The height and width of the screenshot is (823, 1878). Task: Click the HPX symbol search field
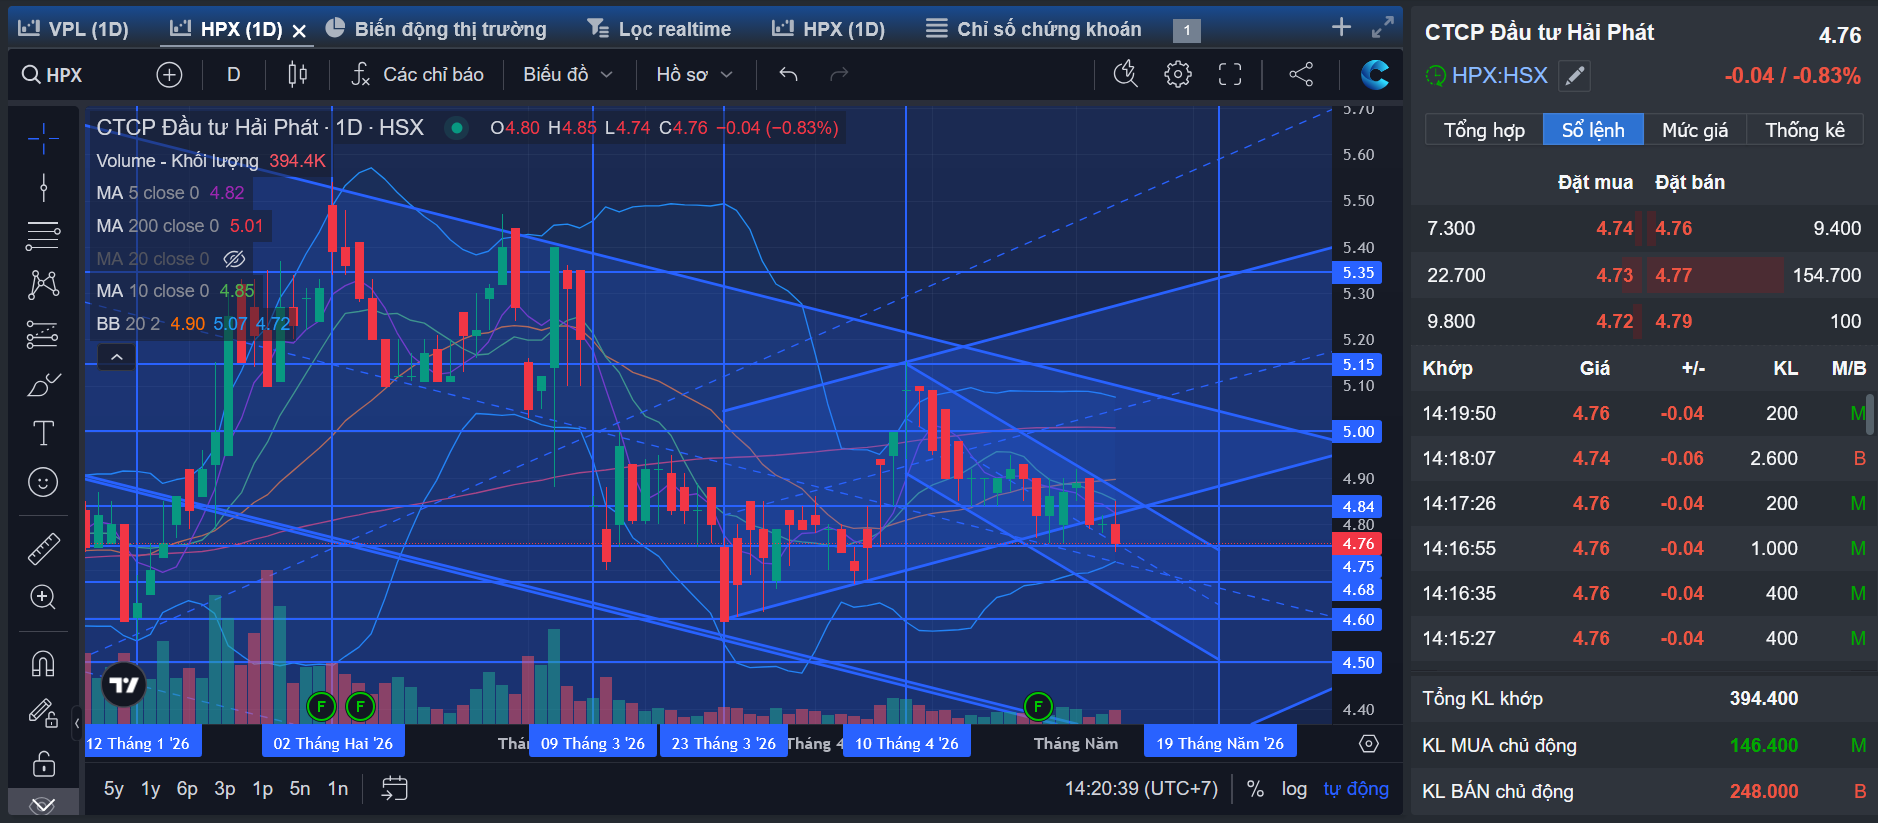65,74
